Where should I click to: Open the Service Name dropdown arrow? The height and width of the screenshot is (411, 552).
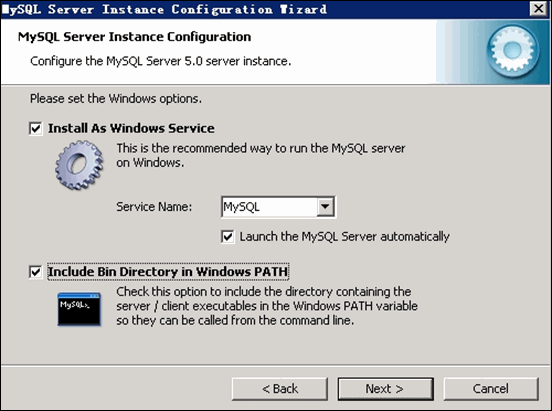pyautogui.click(x=325, y=206)
